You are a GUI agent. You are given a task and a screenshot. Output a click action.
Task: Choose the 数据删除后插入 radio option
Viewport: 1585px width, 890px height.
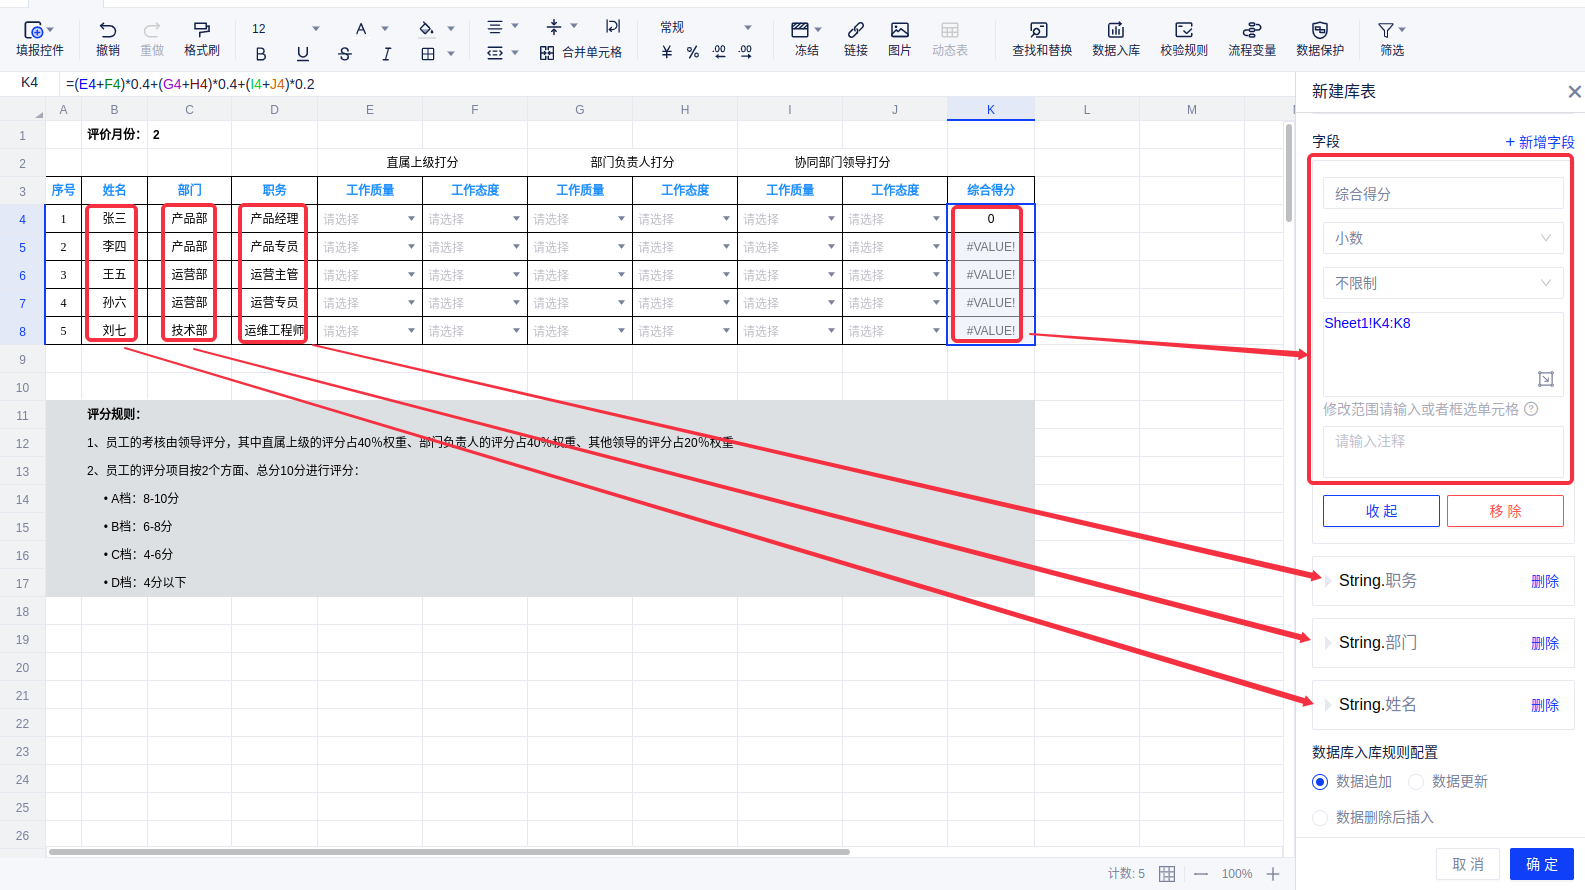[1320, 818]
